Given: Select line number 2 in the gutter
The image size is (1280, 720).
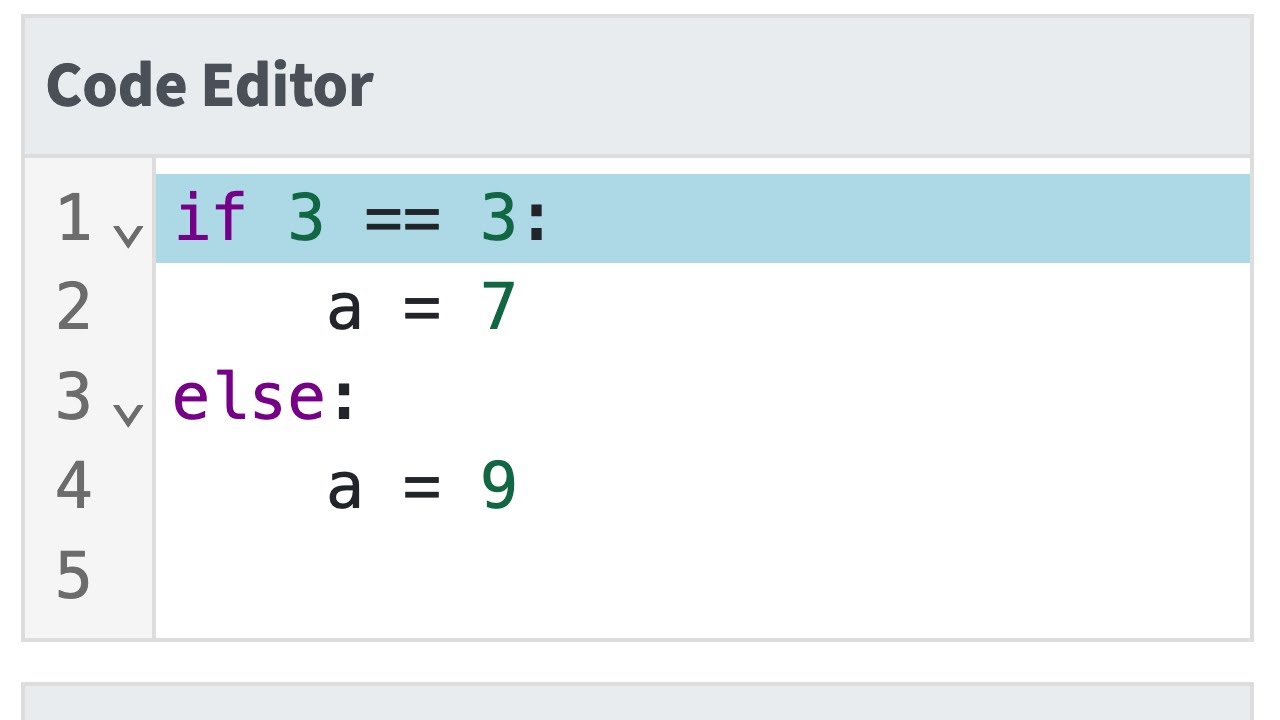Looking at the screenshot, I should click(74, 308).
